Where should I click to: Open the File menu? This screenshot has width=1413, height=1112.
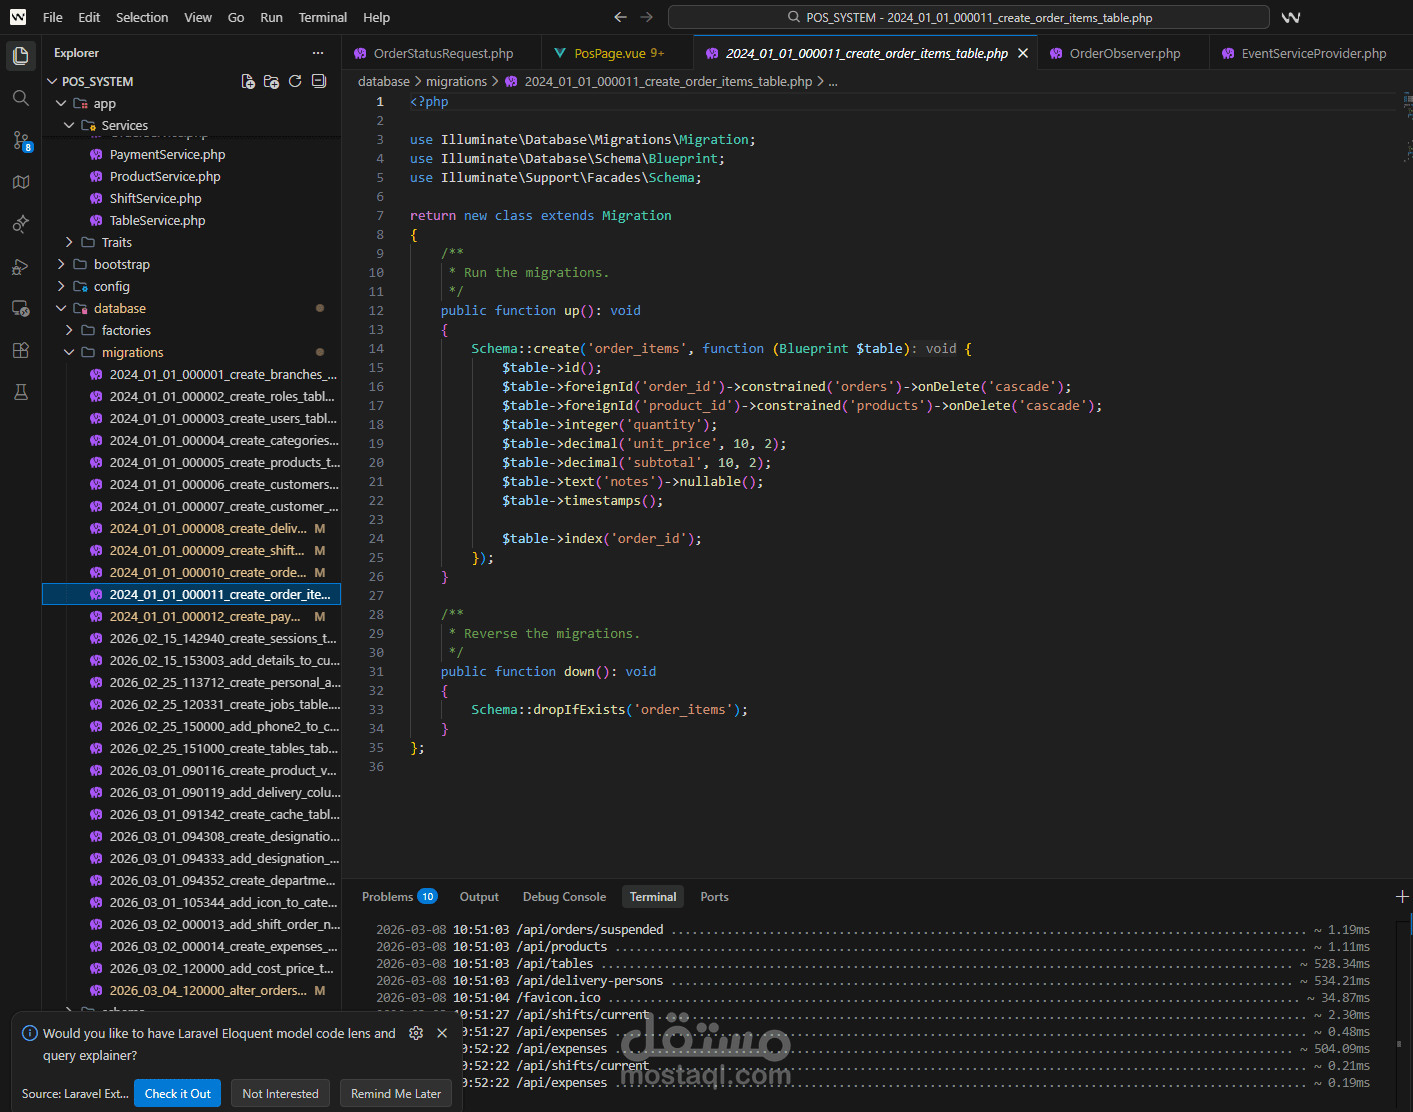point(53,17)
